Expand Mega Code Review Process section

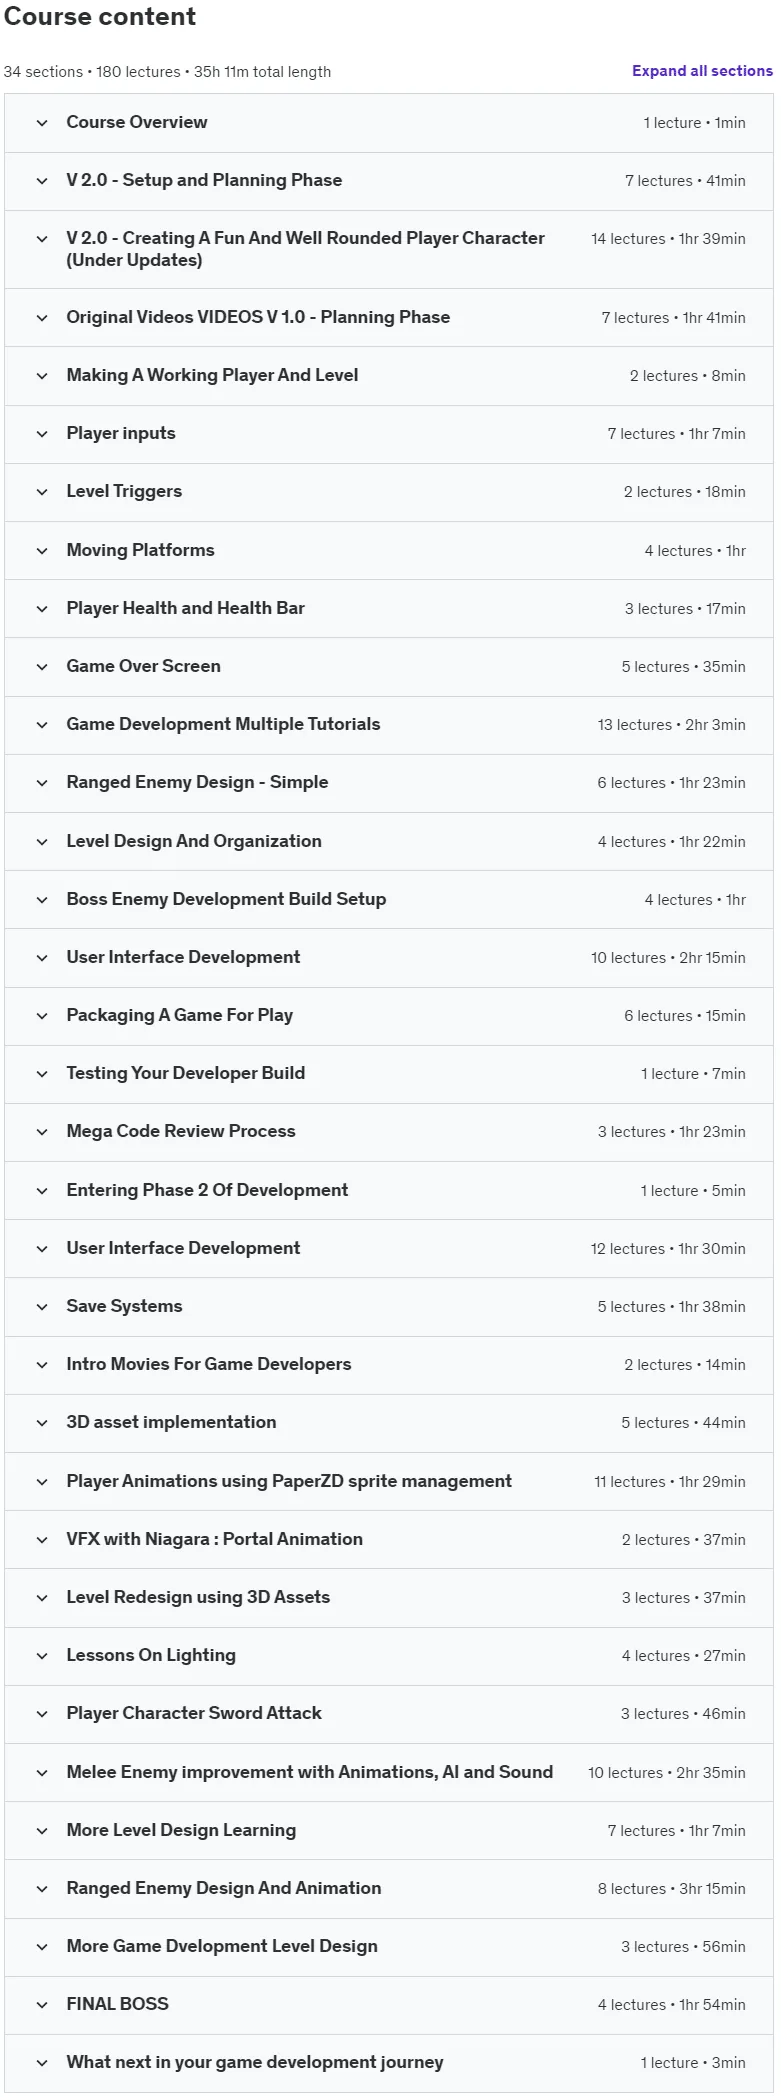tap(389, 1132)
